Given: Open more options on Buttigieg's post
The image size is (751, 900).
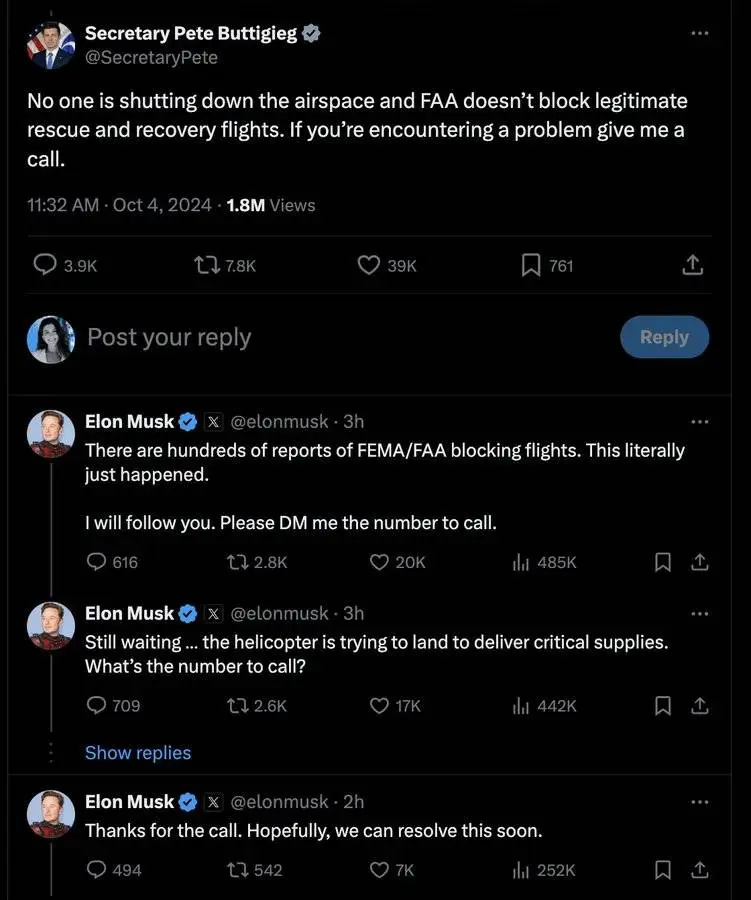Looking at the screenshot, I should pyautogui.click(x=700, y=33).
